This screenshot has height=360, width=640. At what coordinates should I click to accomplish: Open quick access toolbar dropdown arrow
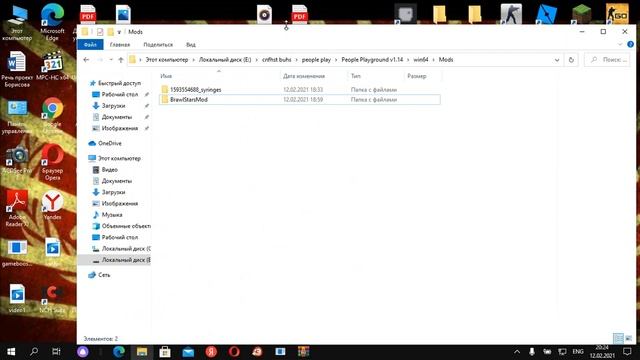pos(119,32)
